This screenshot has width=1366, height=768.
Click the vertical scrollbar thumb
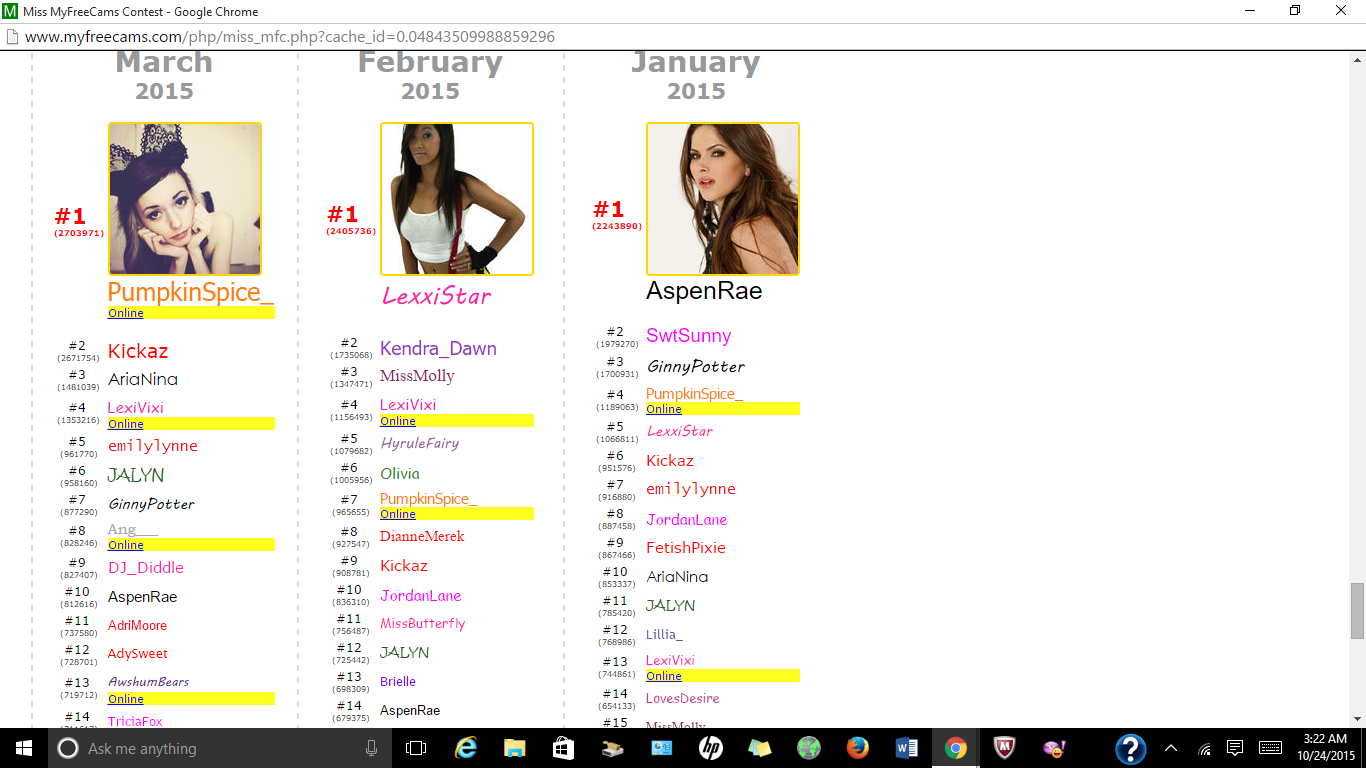(x=1357, y=610)
